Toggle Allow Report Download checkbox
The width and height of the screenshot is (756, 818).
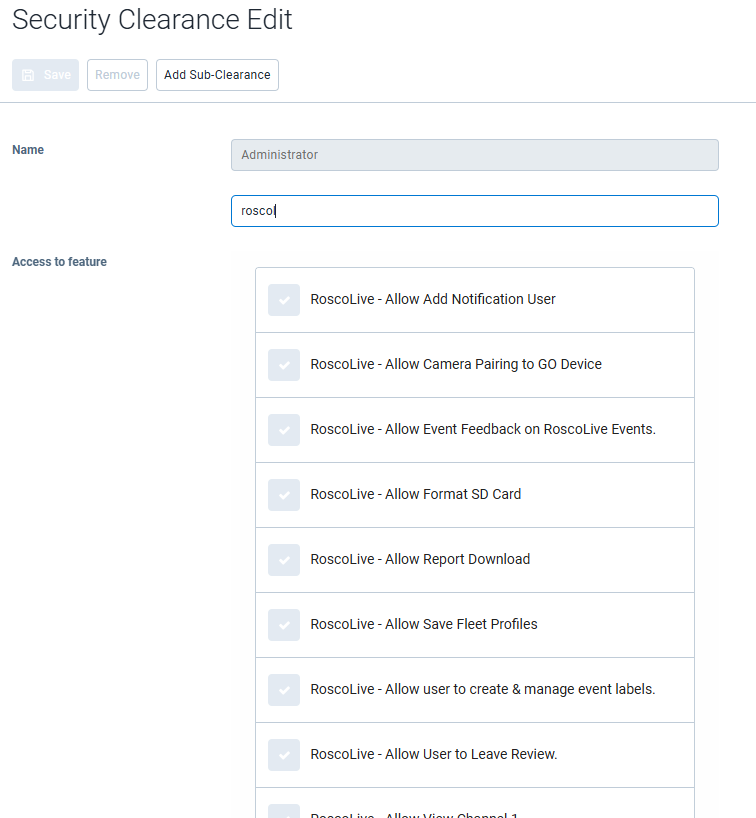(x=284, y=560)
